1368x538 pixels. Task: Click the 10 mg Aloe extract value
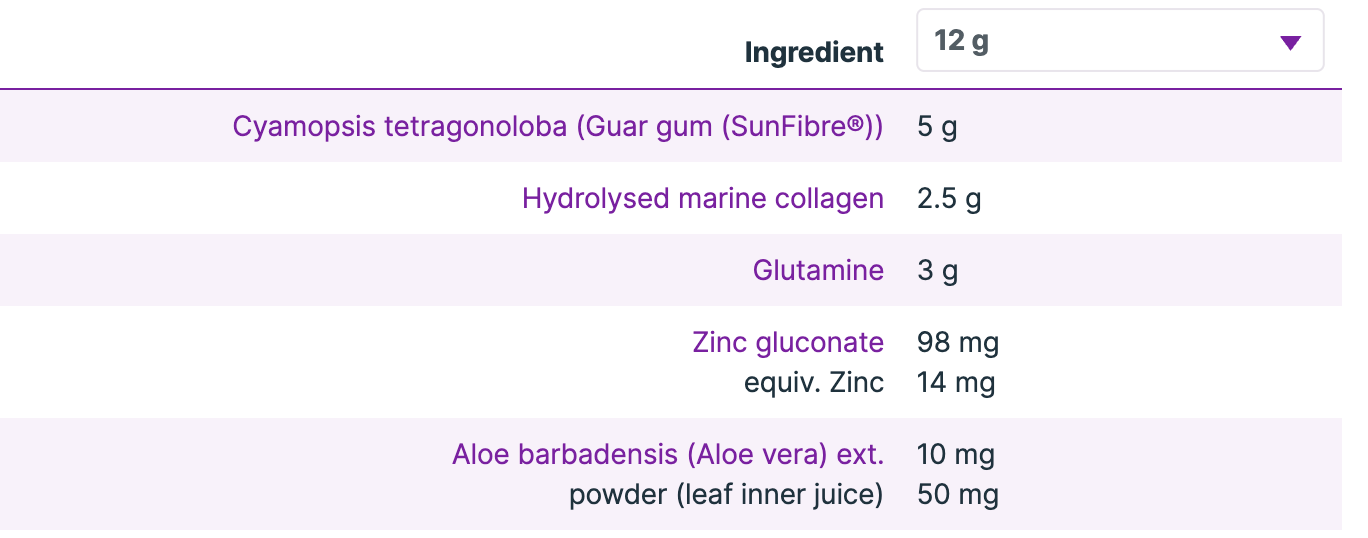click(955, 454)
